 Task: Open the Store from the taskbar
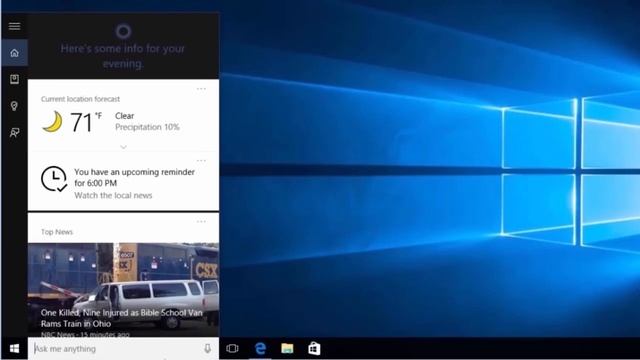(x=314, y=349)
